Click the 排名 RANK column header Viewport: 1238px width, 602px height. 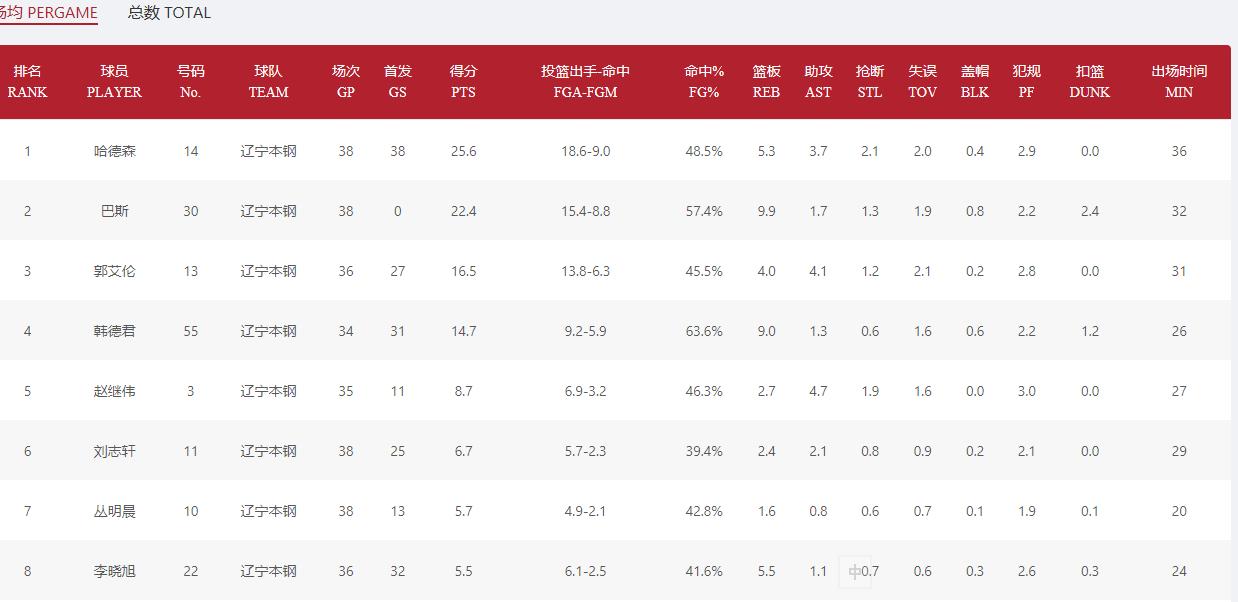pyautogui.click(x=27, y=82)
